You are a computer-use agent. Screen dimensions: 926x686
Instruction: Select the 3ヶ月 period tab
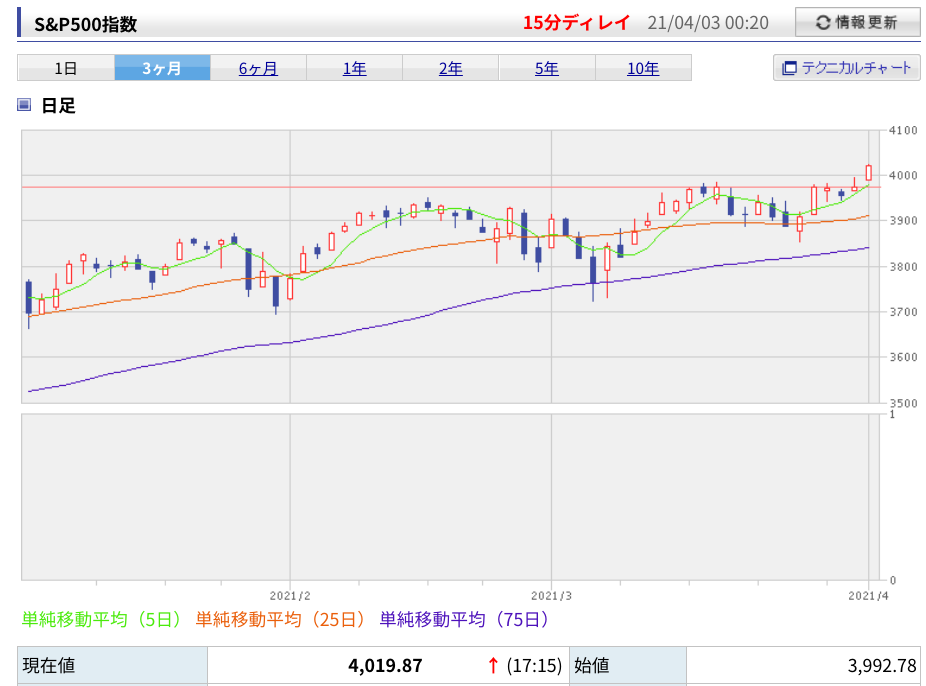pyautogui.click(x=162, y=68)
